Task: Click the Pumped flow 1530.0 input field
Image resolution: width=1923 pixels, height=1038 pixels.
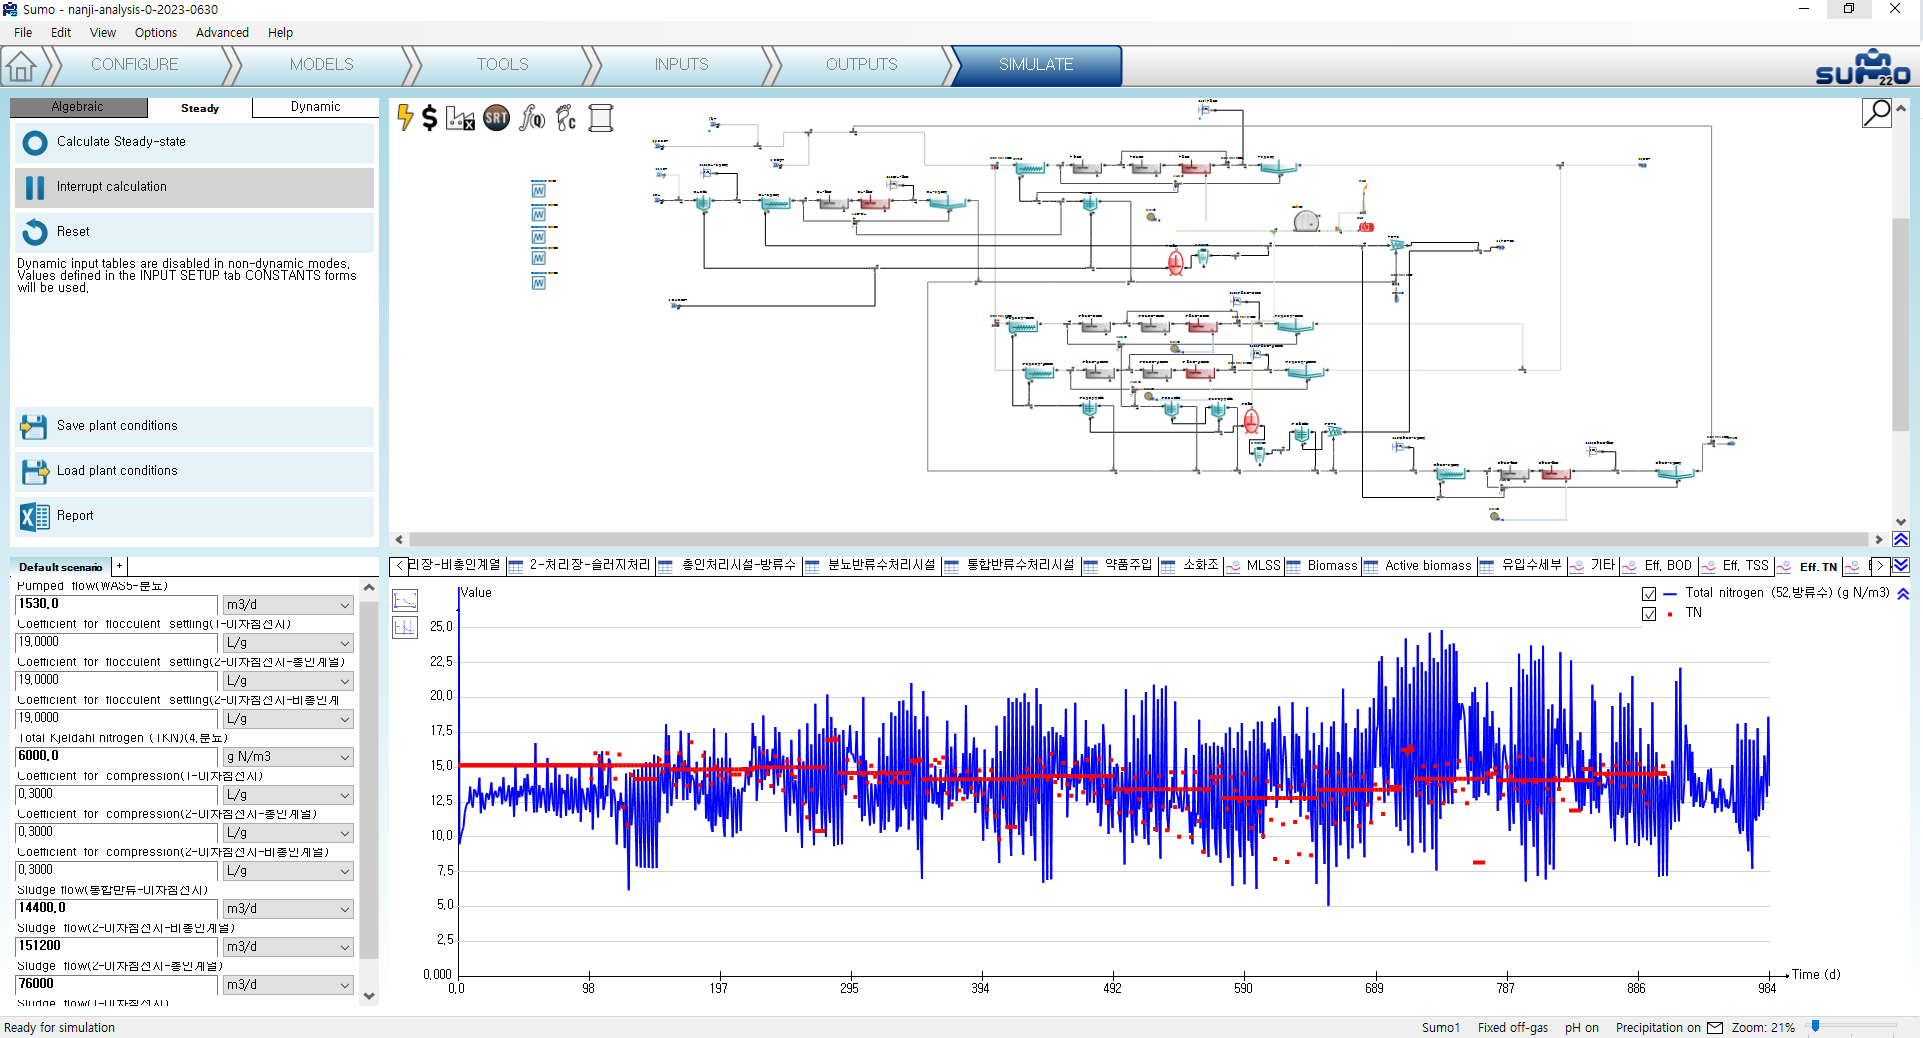Action: 116,605
